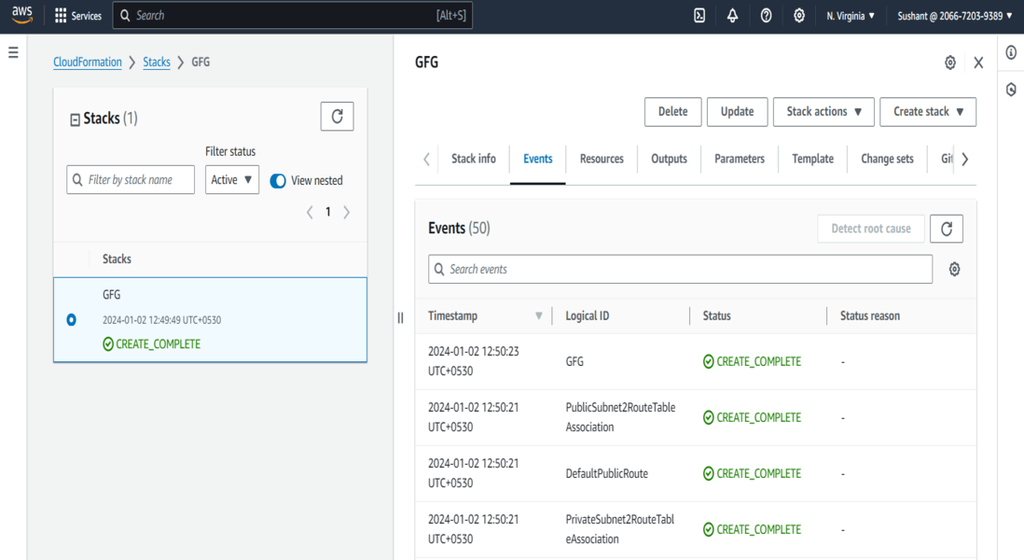Click the Delete stack button
The height and width of the screenshot is (560, 1024).
(672, 112)
